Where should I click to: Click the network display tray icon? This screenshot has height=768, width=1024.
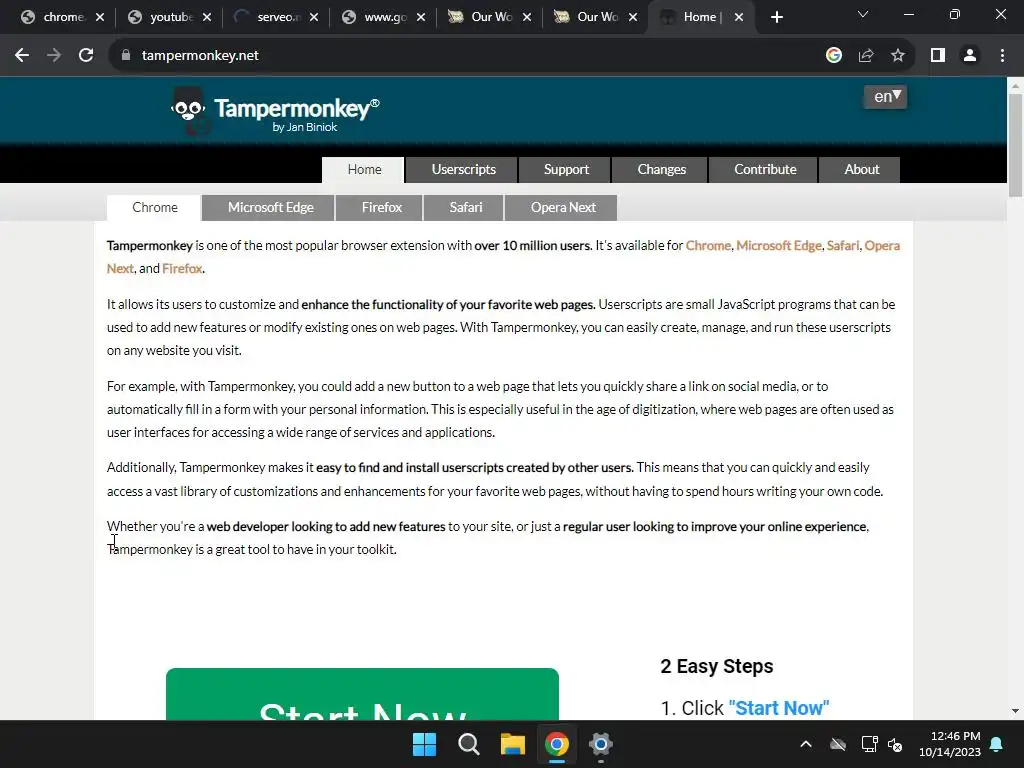click(869, 744)
